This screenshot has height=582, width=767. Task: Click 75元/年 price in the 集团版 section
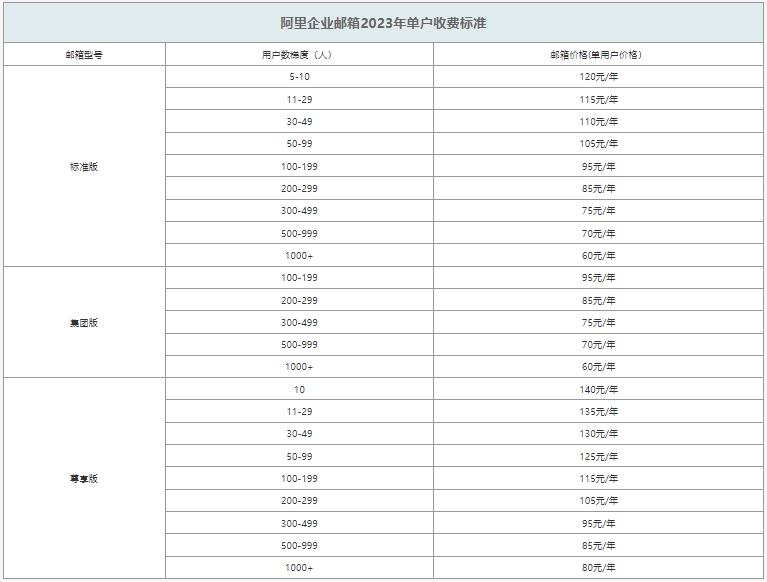coord(598,322)
